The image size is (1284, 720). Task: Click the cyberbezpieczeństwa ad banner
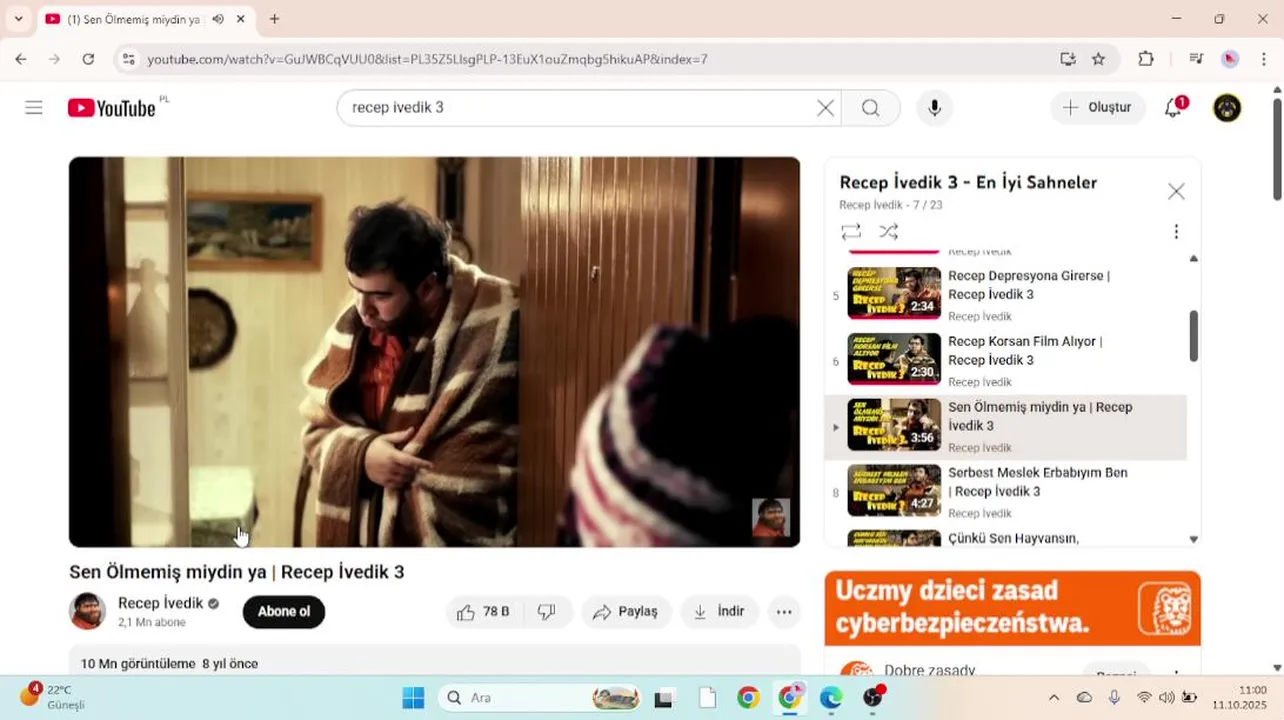1012,608
